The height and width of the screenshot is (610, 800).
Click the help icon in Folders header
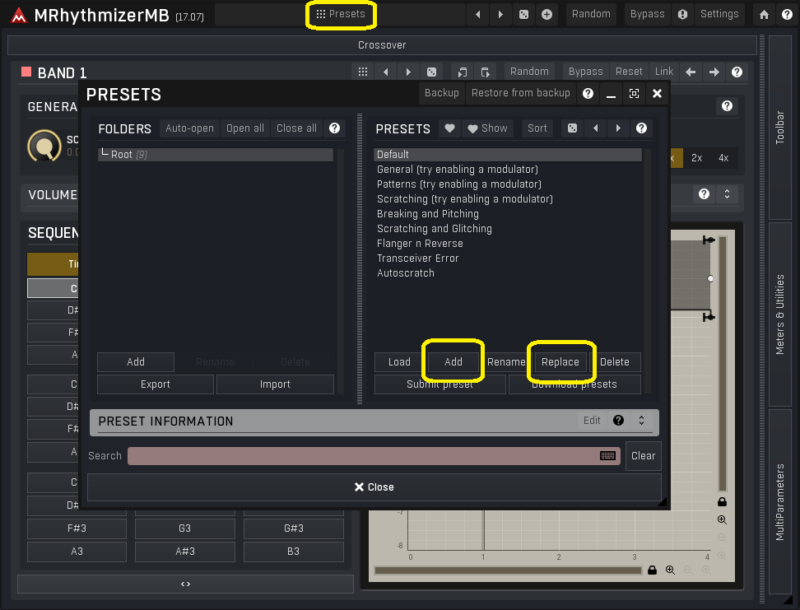[334, 128]
